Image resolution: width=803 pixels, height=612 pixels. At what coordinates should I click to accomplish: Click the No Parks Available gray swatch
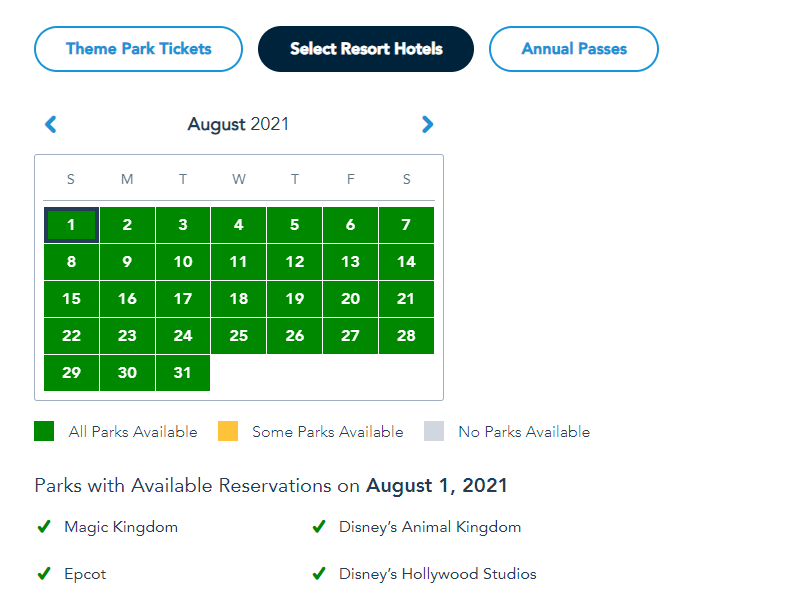(434, 432)
